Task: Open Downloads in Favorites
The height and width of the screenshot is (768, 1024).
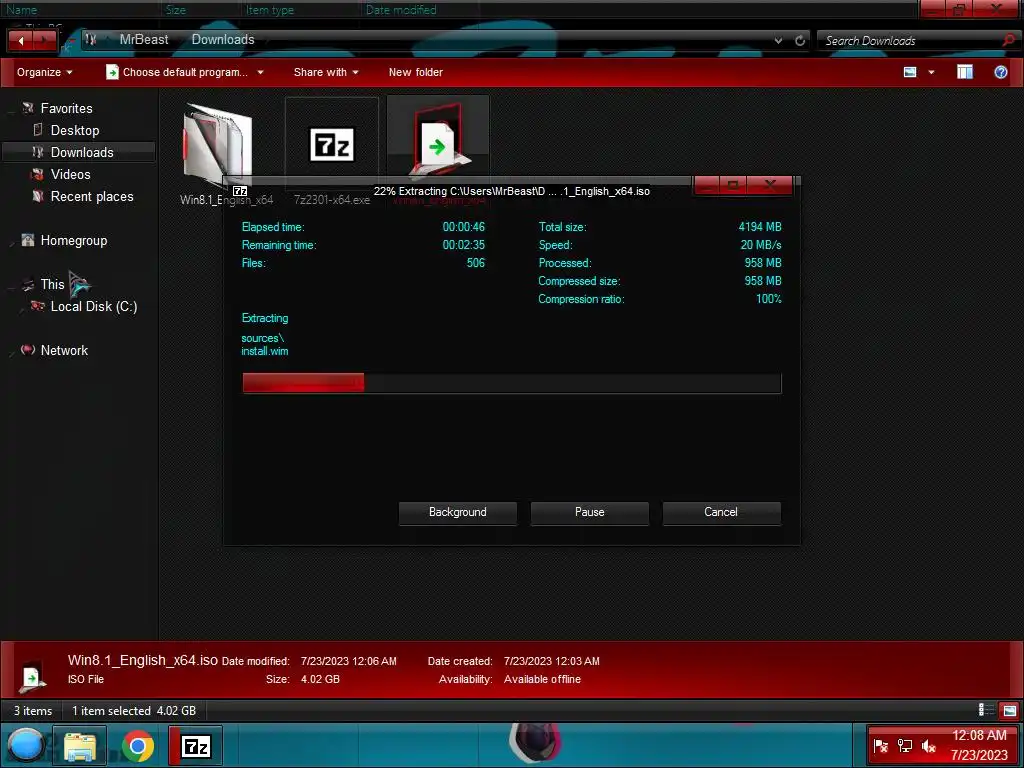Action: coord(82,152)
